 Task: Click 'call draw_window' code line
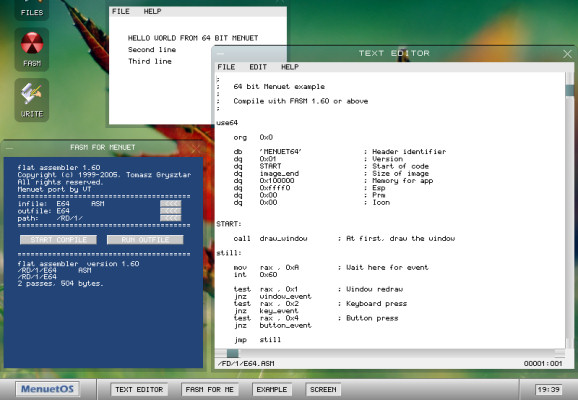[x=270, y=239]
